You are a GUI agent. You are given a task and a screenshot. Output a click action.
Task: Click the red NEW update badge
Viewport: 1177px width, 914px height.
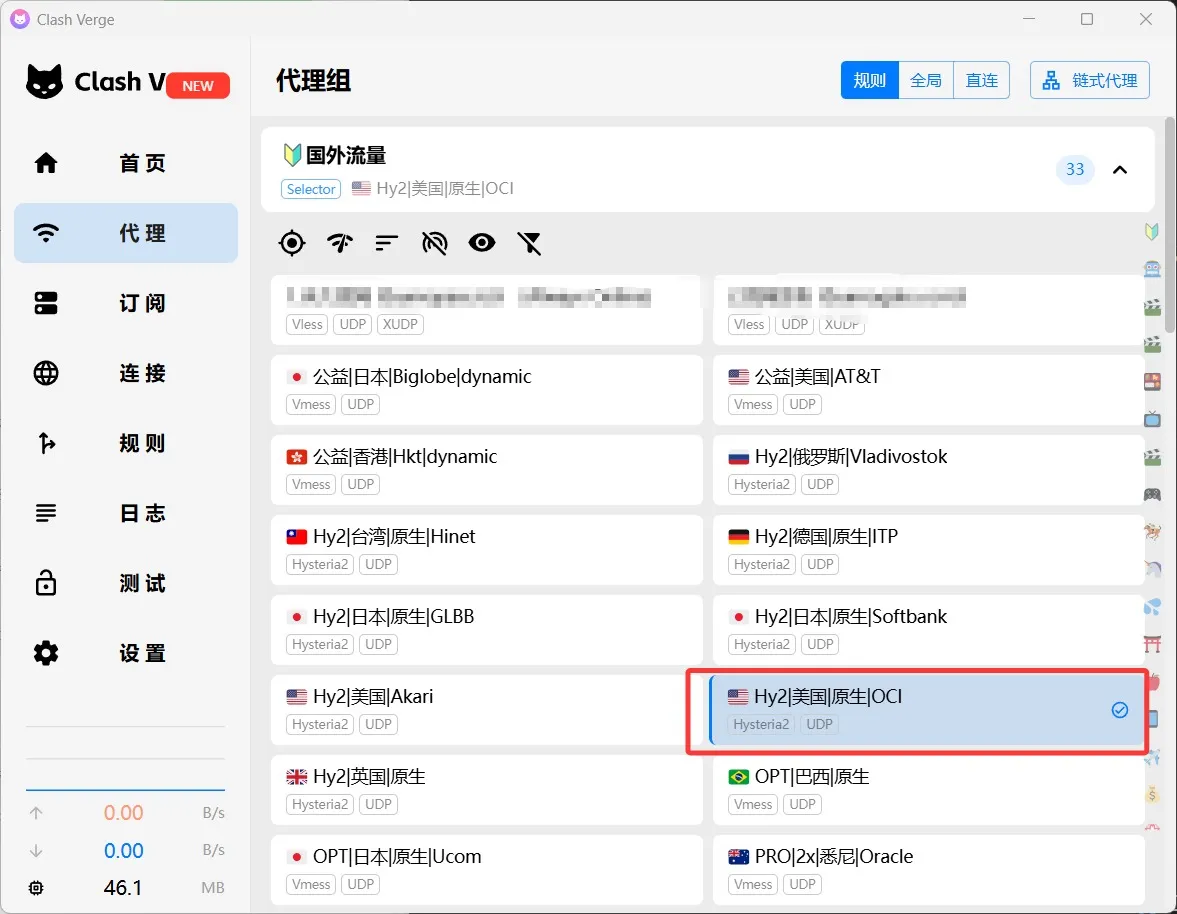197,86
